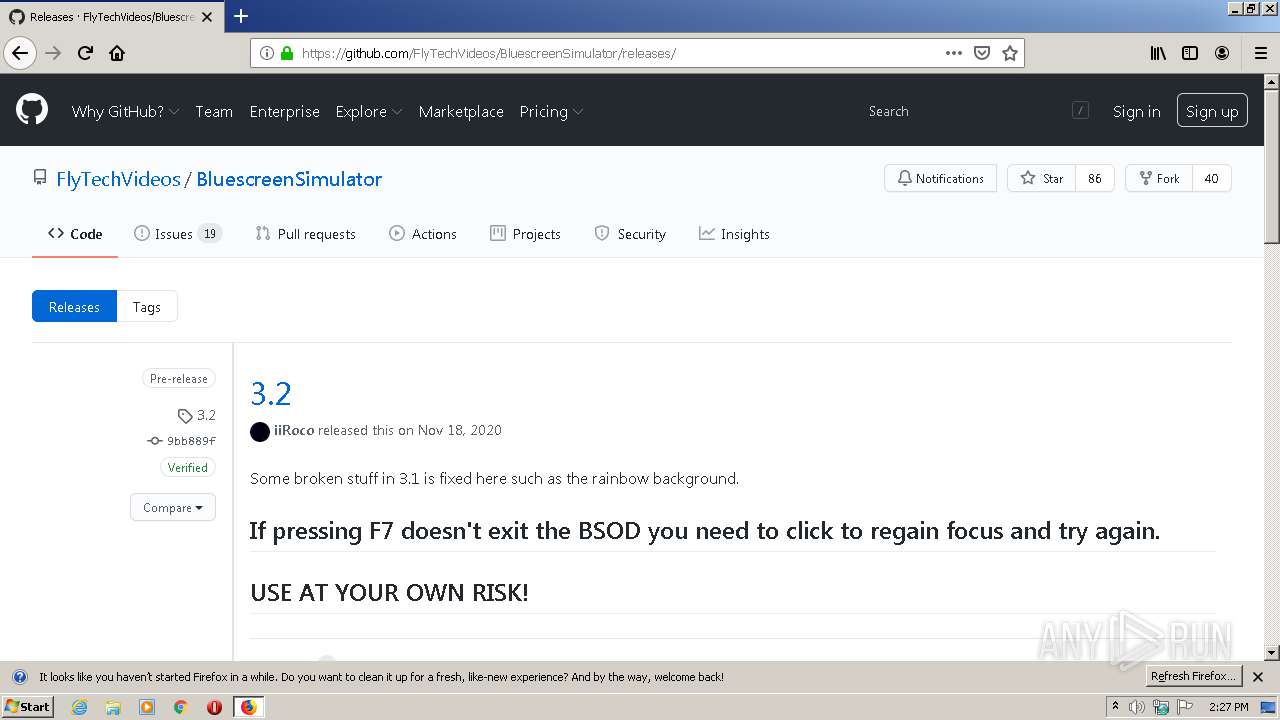Open the 40 forks count
This screenshot has width=1280, height=720.
coord(1211,178)
